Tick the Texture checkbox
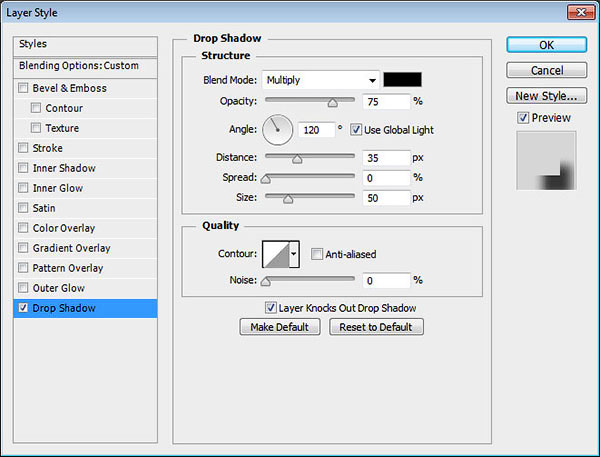This screenshot has height=457, width=600. tap(36, 128)
